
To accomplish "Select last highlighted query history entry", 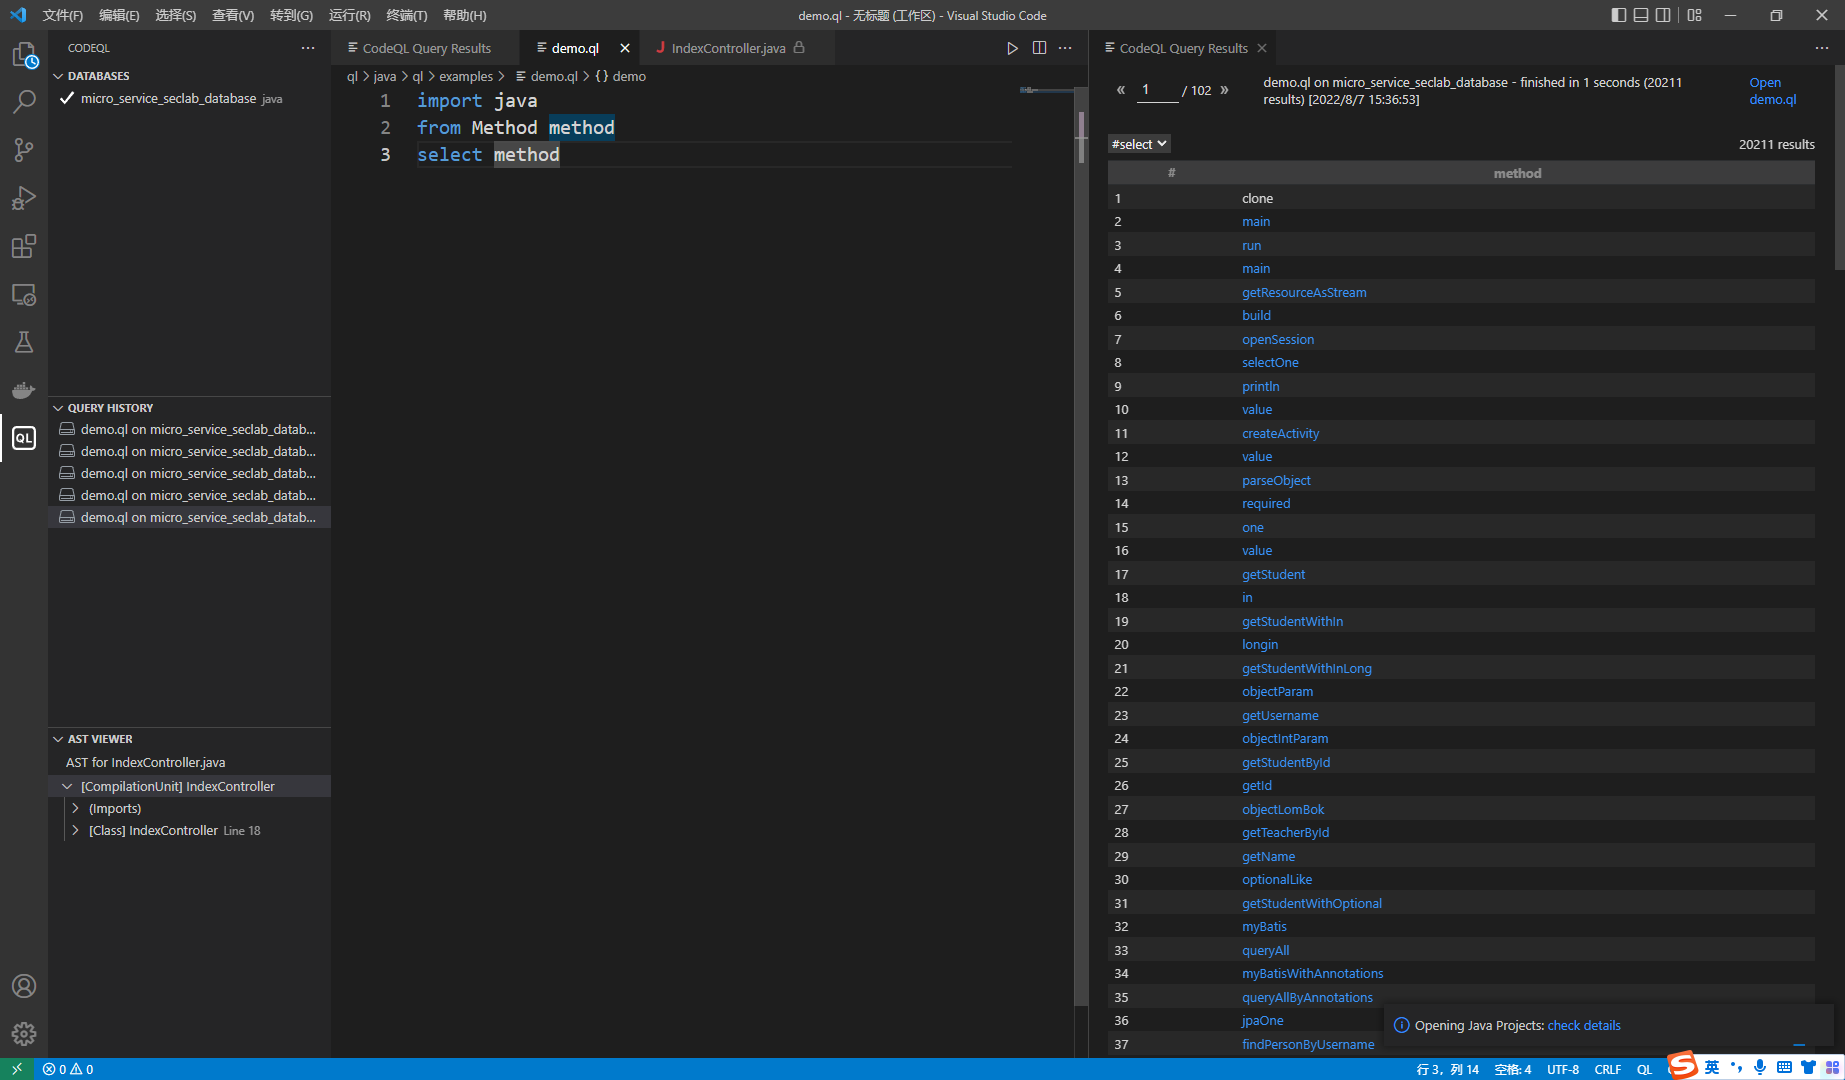I will point(189,518).
